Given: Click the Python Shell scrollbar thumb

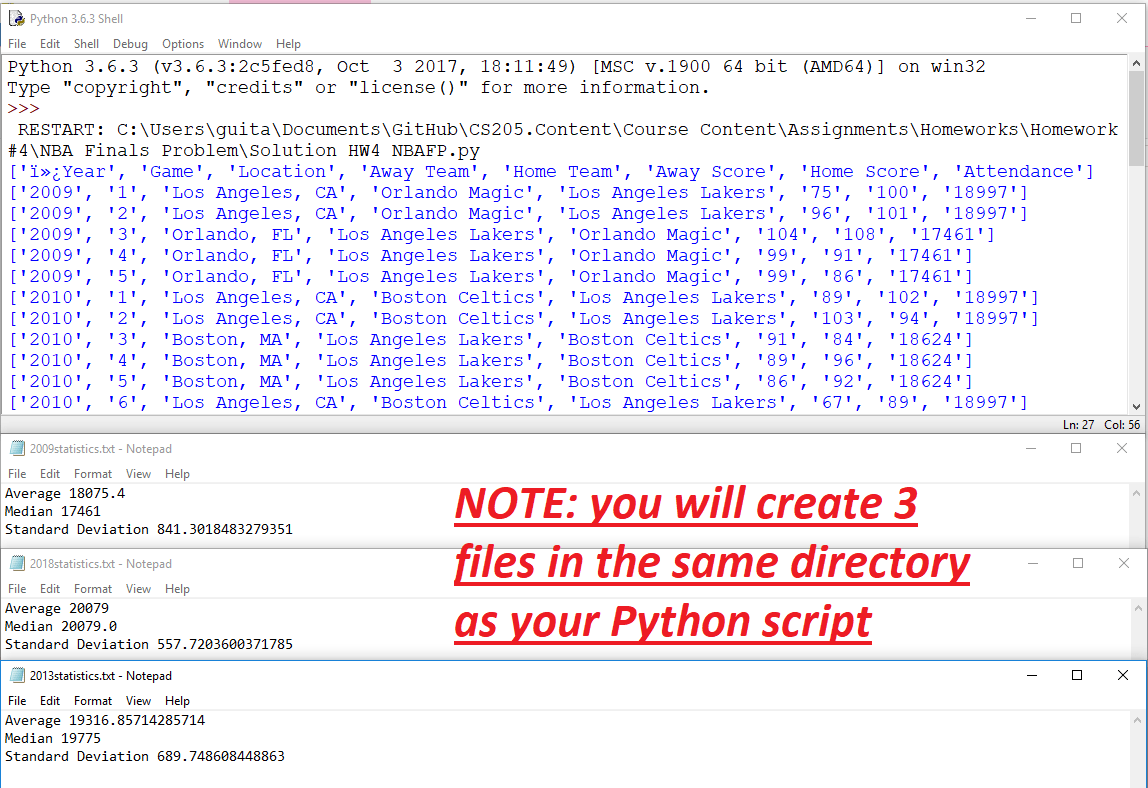Looking at the screenshot, I should 1136,119.
